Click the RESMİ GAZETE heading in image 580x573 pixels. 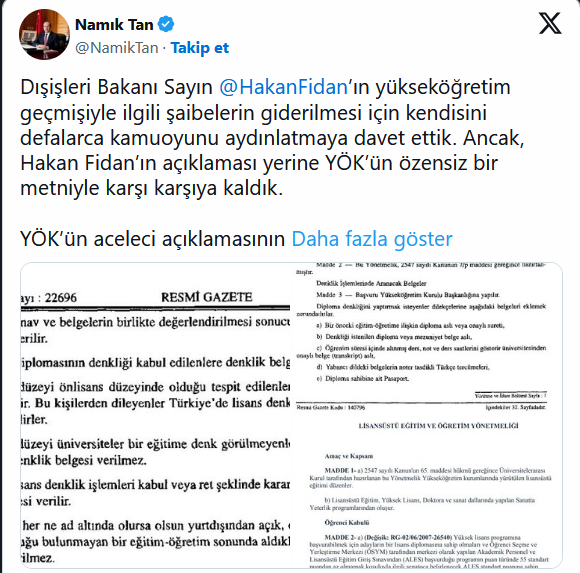207,297
